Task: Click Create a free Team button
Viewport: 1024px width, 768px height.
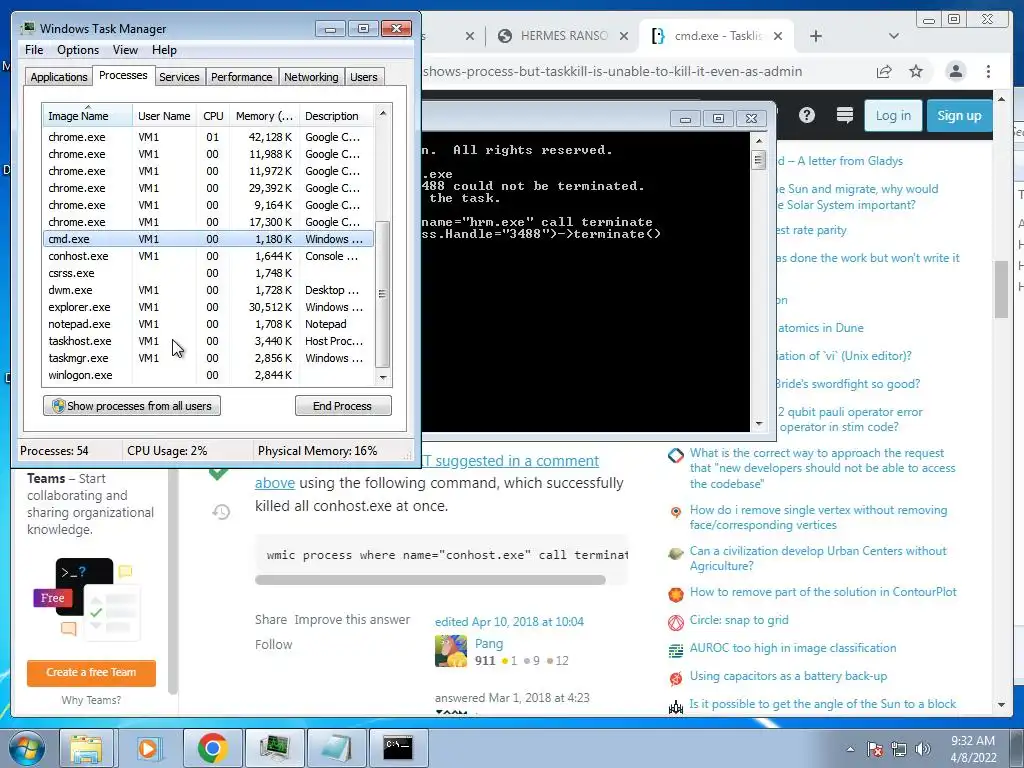Action: point(91,673)
